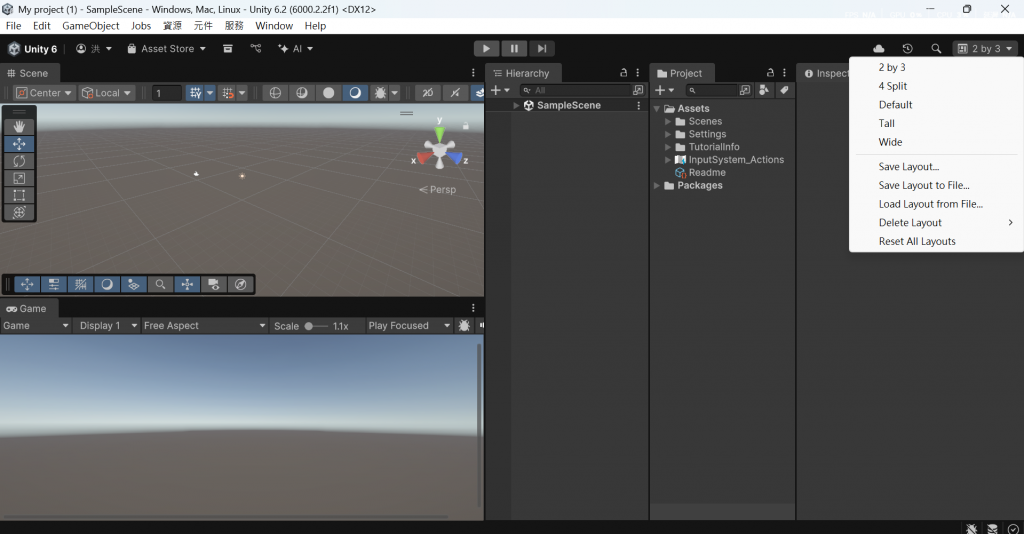The image size is (1024, 534).
Task: Open the Asset Store dropdown
Action: point(167,48)
